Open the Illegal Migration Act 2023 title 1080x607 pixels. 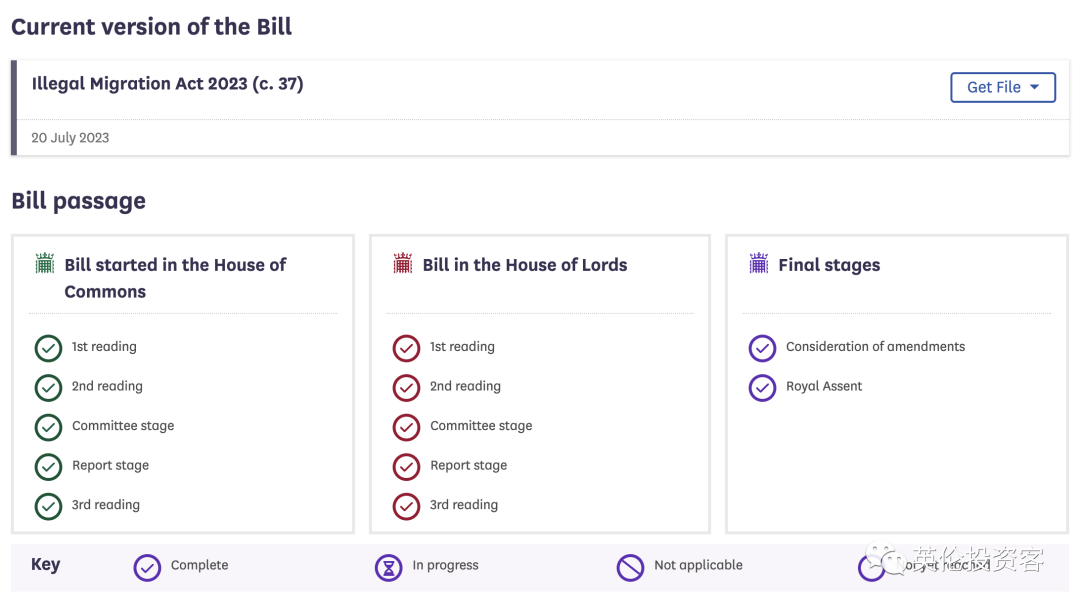point(167,84)
